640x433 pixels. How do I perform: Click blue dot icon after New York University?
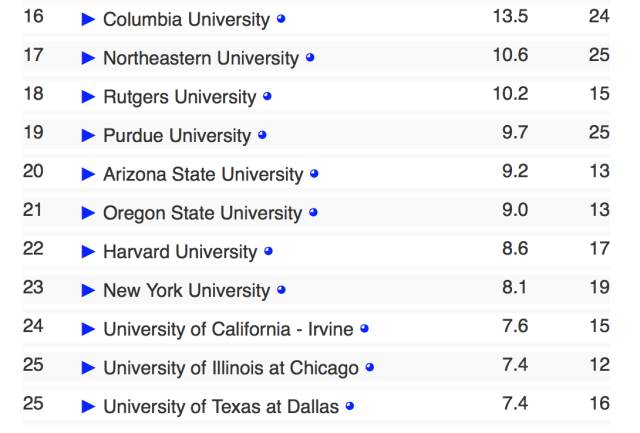point(281,290)
